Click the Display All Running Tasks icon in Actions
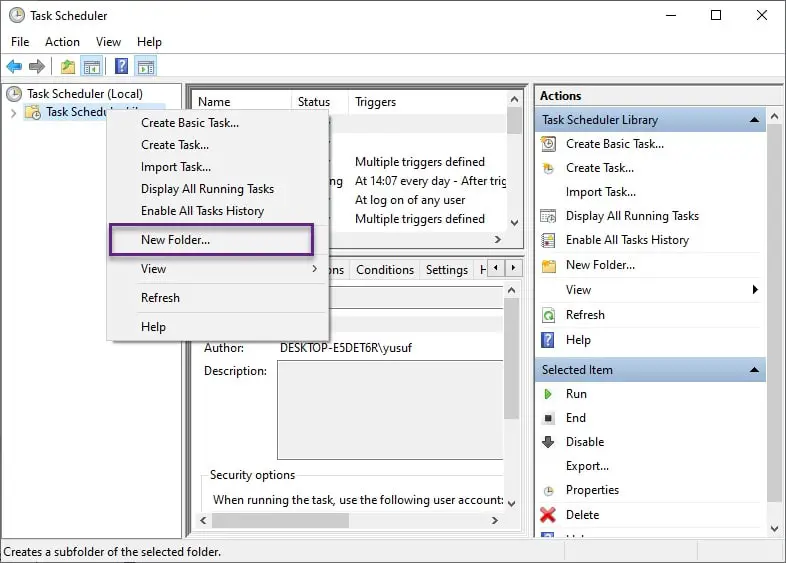Screen dimensions: 786x563 point(548,216)
